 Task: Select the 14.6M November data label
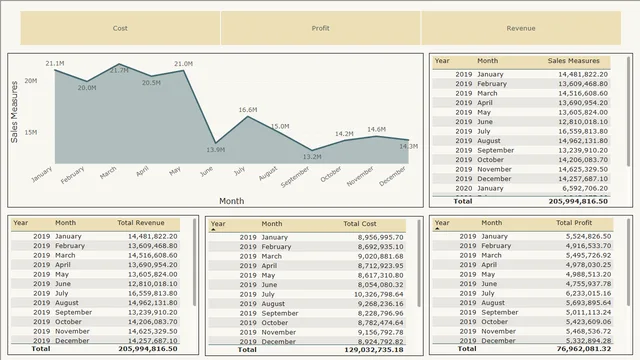376,129
